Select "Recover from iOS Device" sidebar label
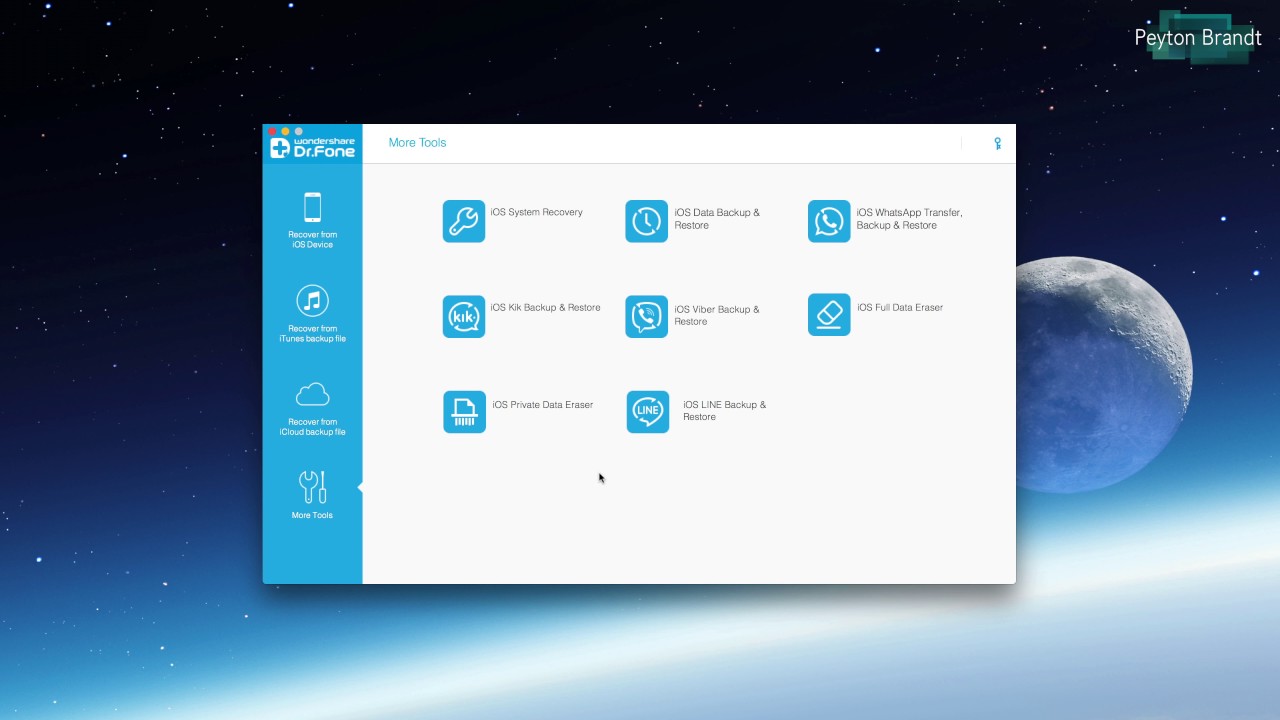Viewport: 1280px width, 720px height. (312, 240)
